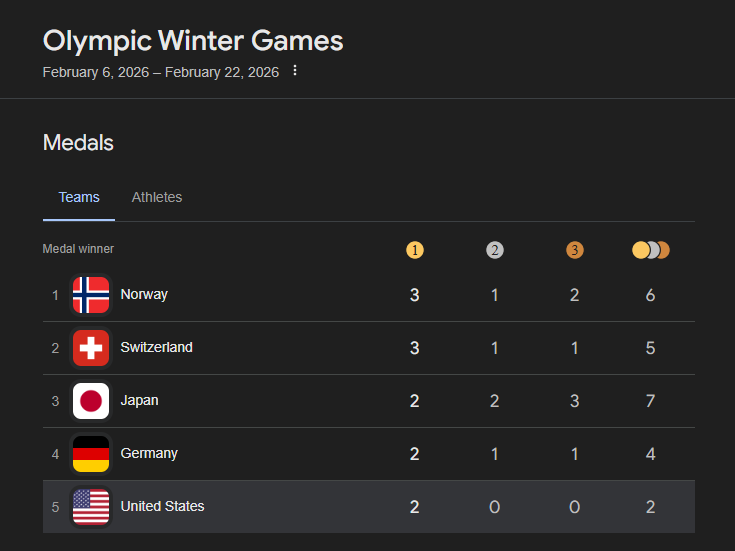Click the Olympic Winter Games title
This screenshot has height=551, width=735.
click(x=193, y=41)
